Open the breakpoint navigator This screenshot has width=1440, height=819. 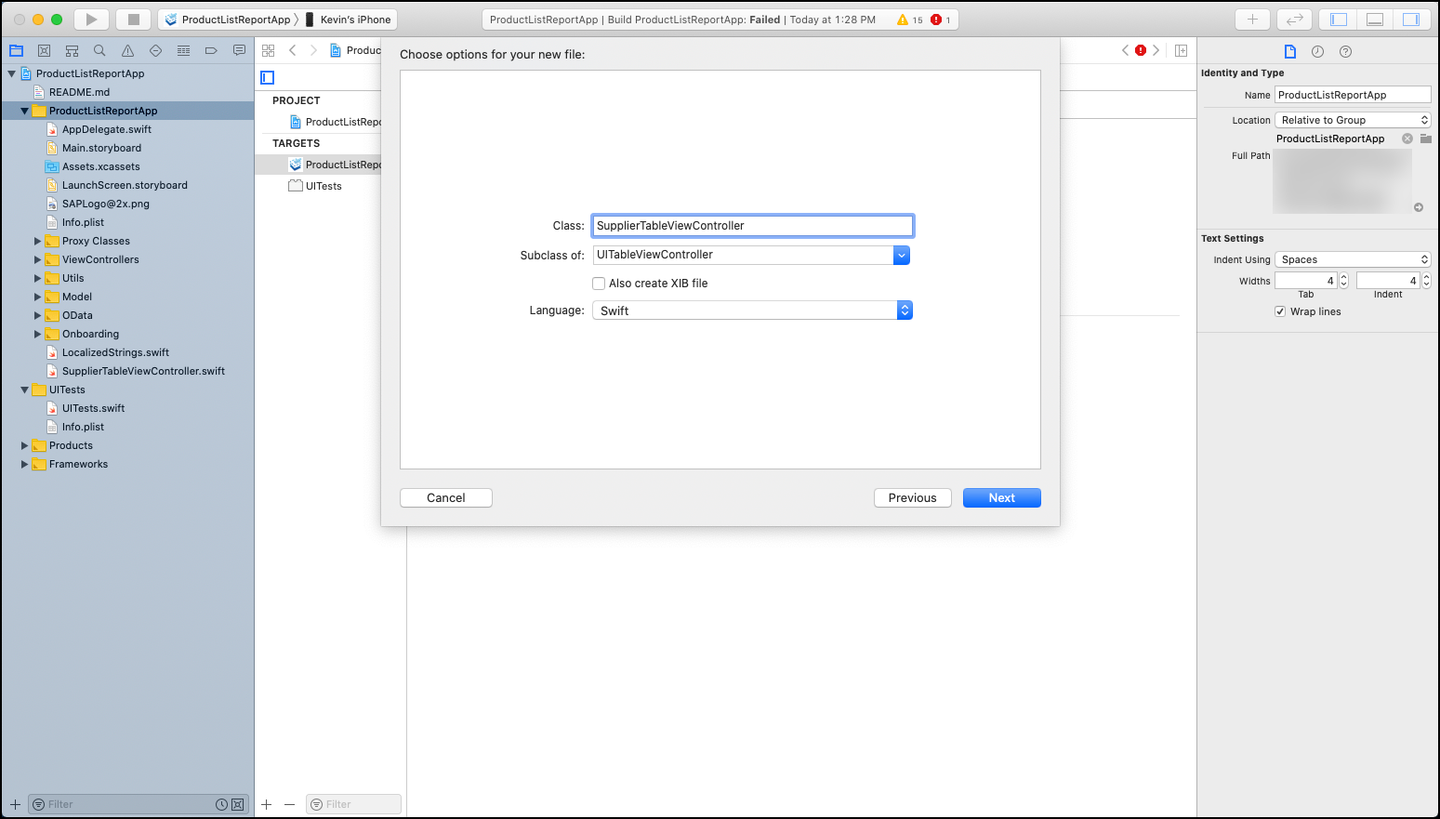pos(211,50)
